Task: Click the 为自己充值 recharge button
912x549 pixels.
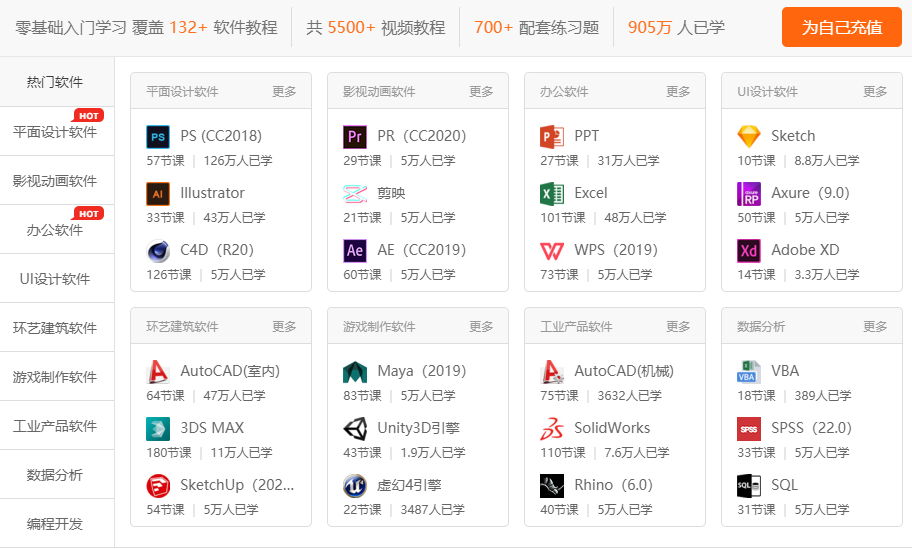Action: (x=842, y=27)
